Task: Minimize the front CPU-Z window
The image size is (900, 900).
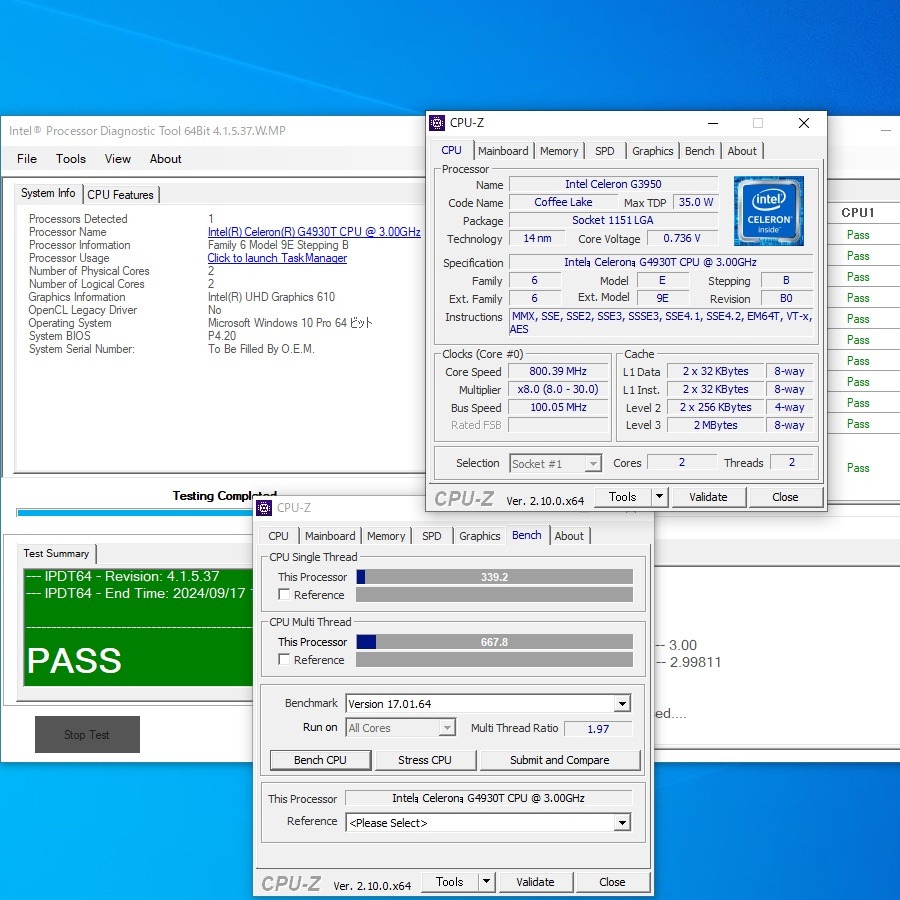Action: point(713,123)
